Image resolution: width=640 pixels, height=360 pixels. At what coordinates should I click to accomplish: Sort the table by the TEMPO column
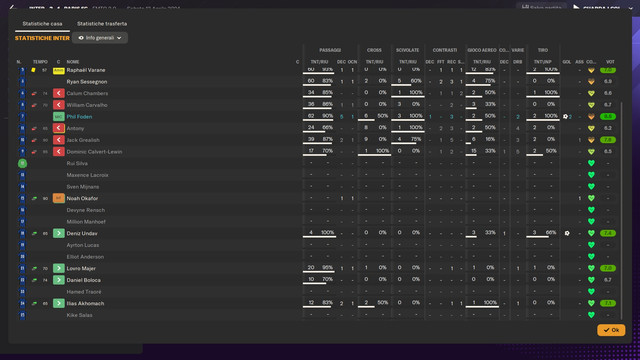tap(40, 62)
